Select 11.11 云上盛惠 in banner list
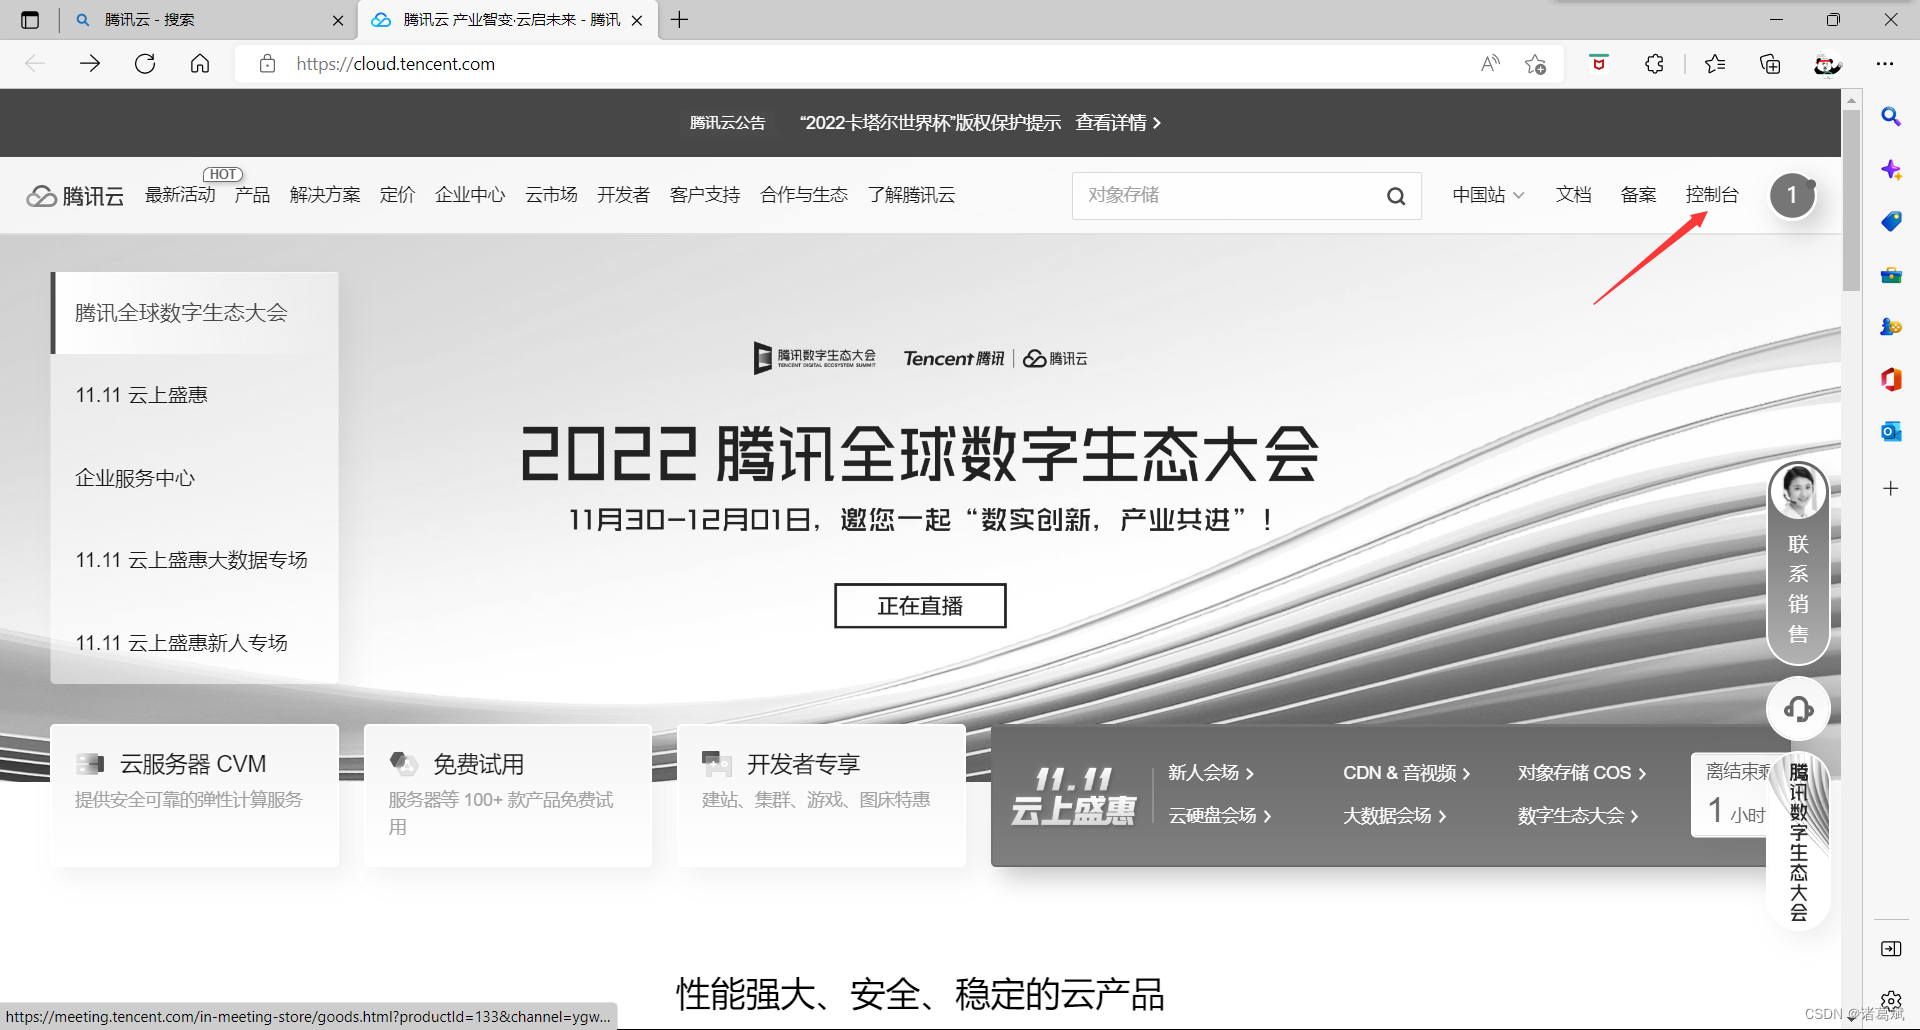1920x1030 pixels. coord(195,395)
